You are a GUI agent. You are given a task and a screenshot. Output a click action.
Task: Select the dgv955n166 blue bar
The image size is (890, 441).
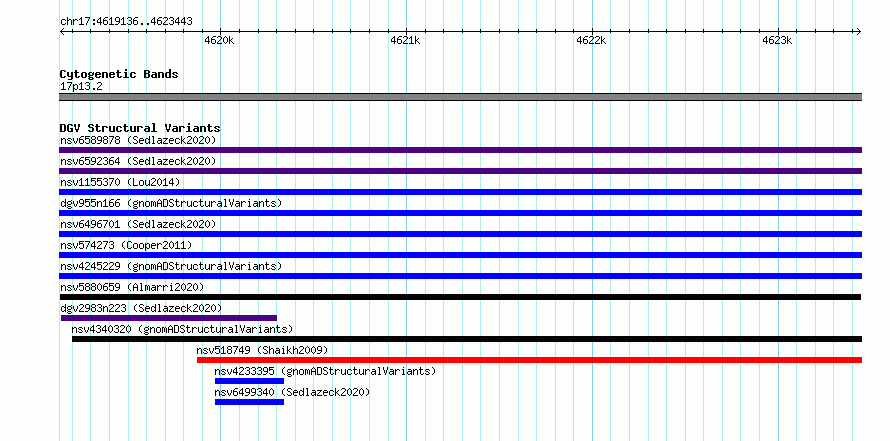[460, 213]
